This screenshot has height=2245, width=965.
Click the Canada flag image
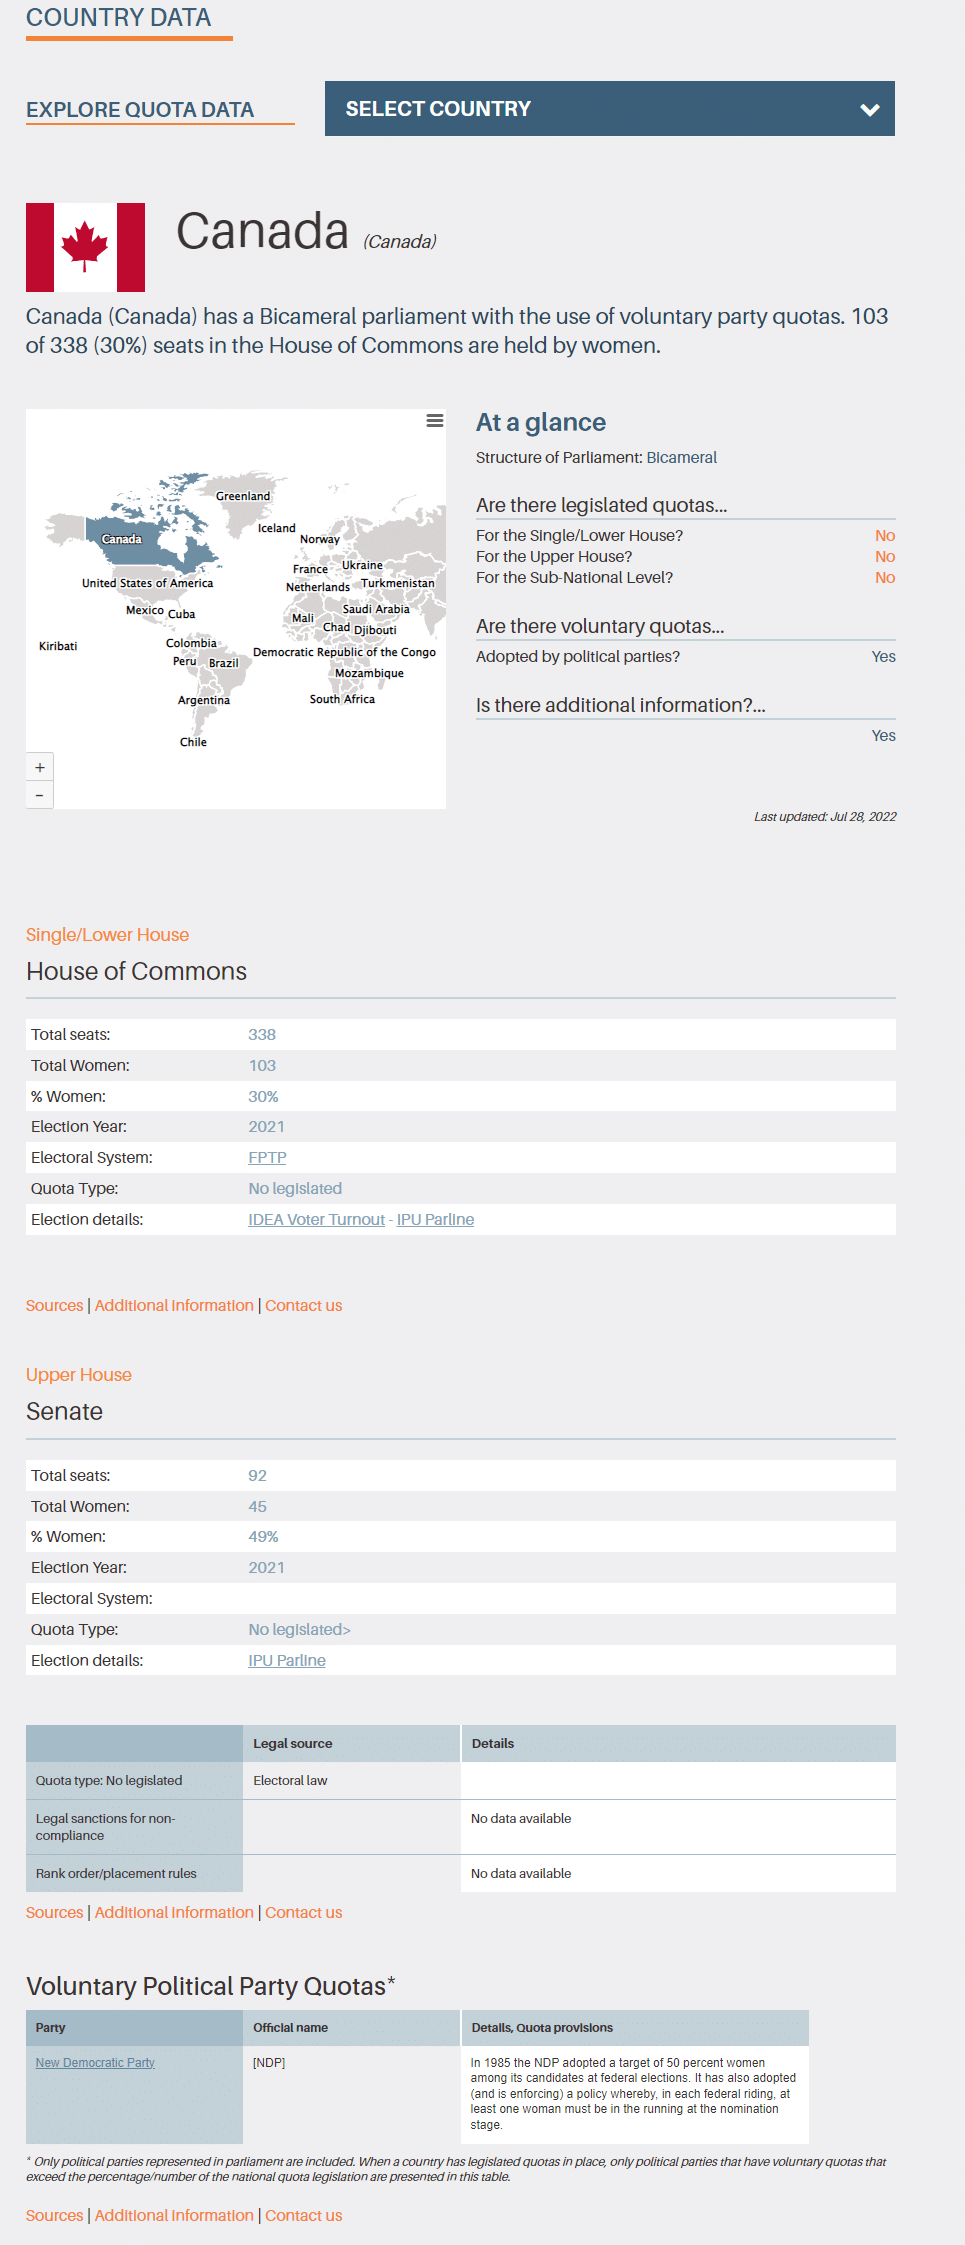[85, 247]
